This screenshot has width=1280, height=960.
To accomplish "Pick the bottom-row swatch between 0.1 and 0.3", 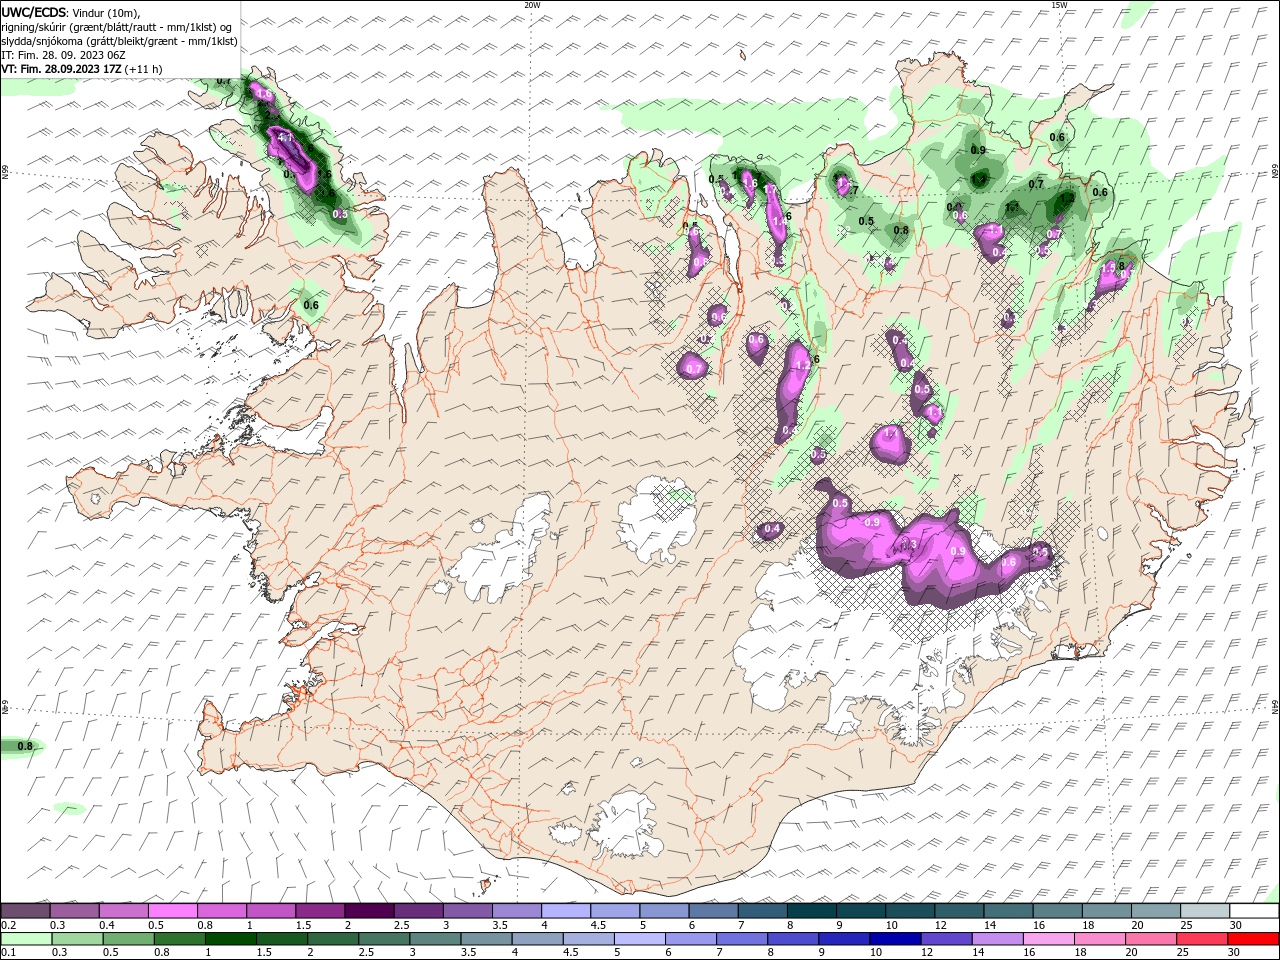I will (x=26, y=939).
